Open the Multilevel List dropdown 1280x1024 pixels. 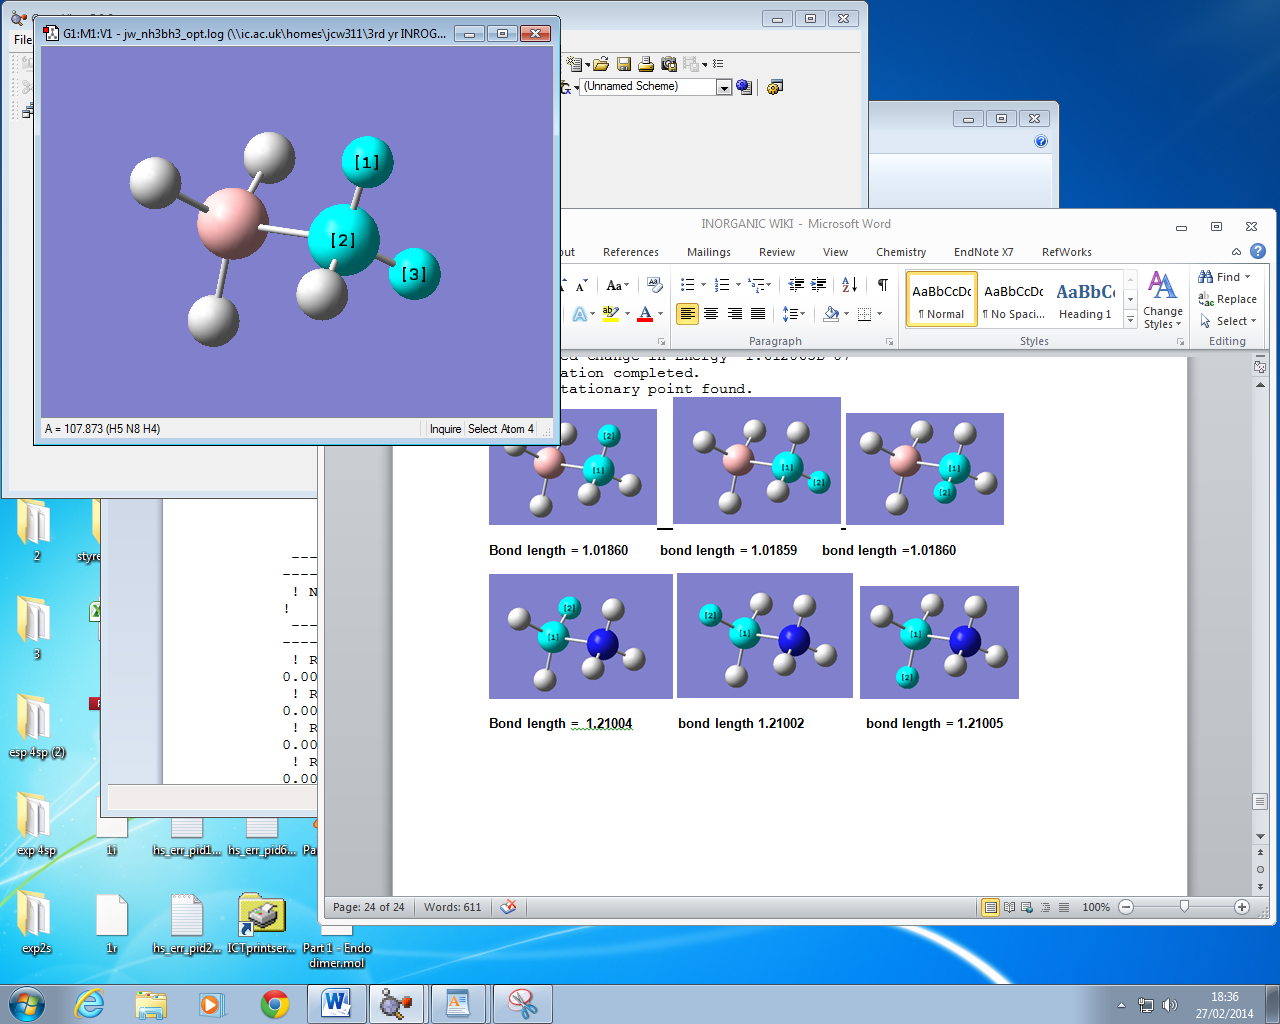[768, 285]
